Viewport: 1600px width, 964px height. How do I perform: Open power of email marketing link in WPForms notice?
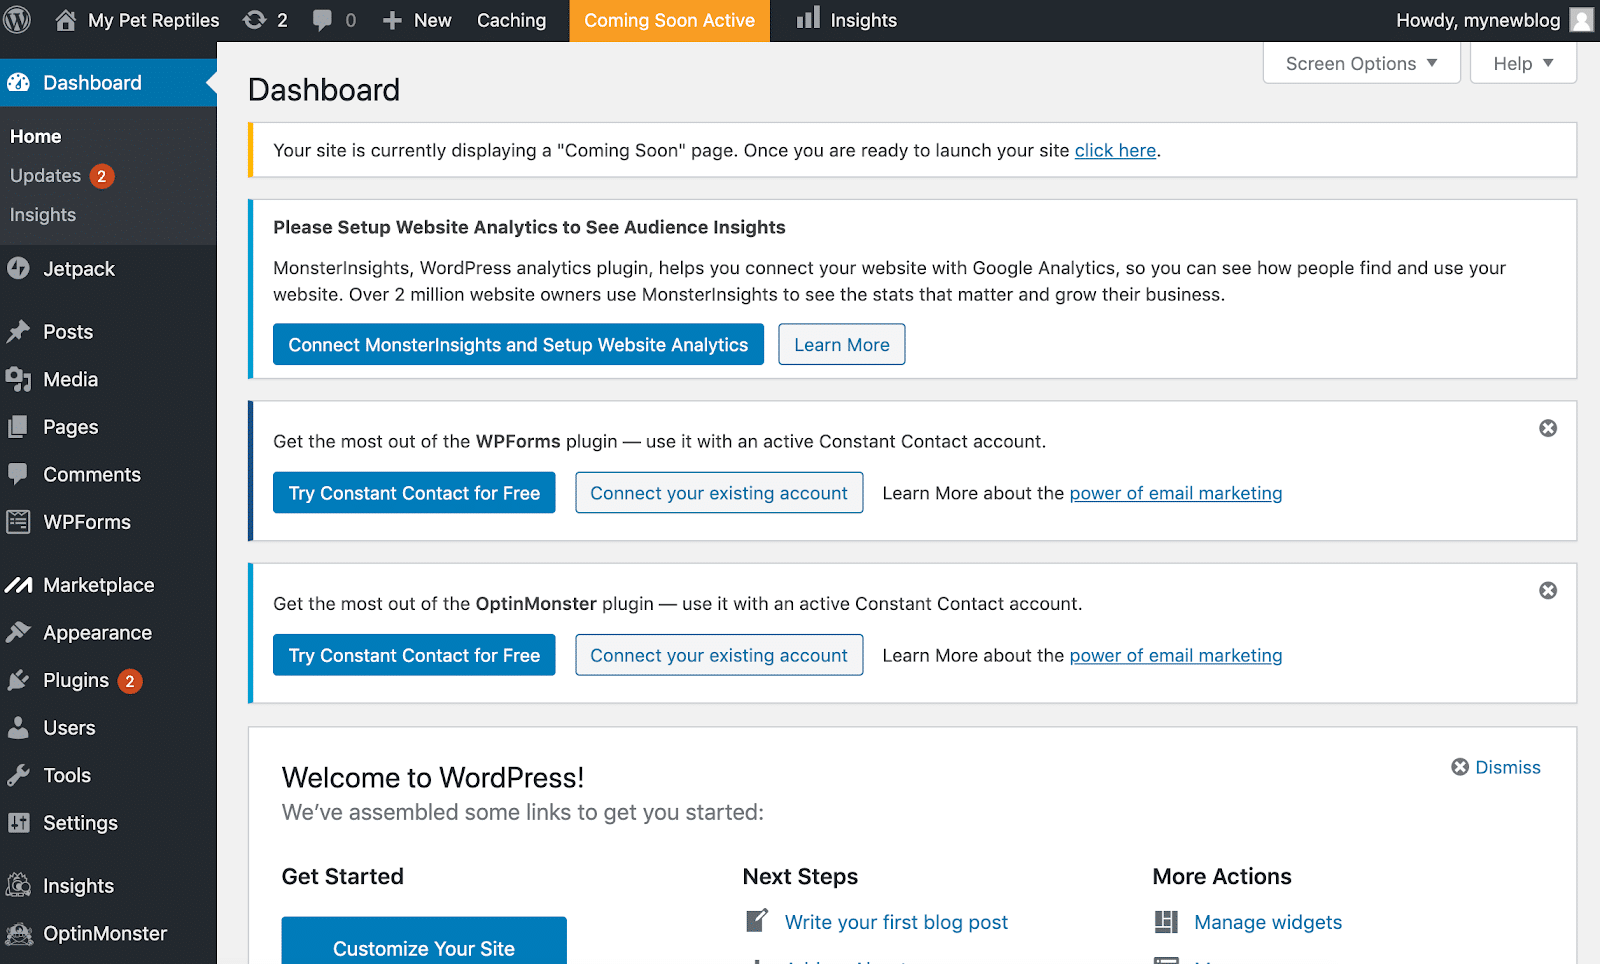pyautogui.click(x=1176, y=493)
